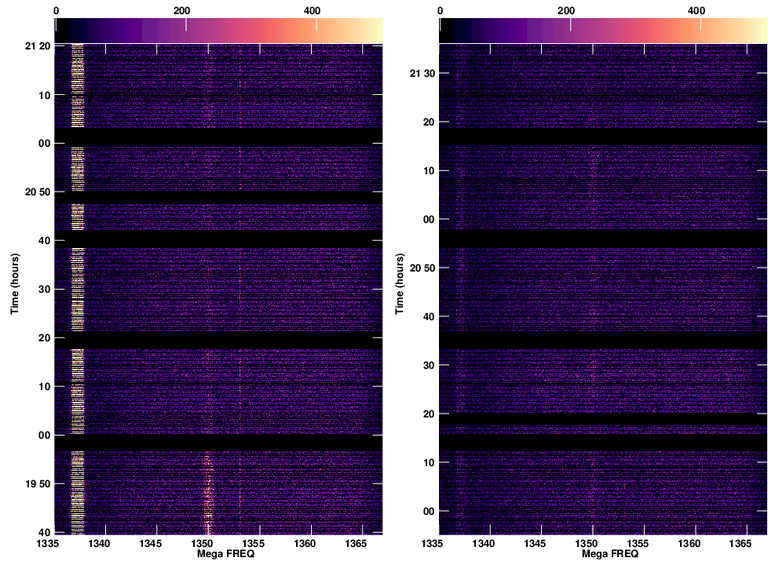768x565 pixels.
Task: Click the 400 label on right colorbar
Action: tap(697, 10)
